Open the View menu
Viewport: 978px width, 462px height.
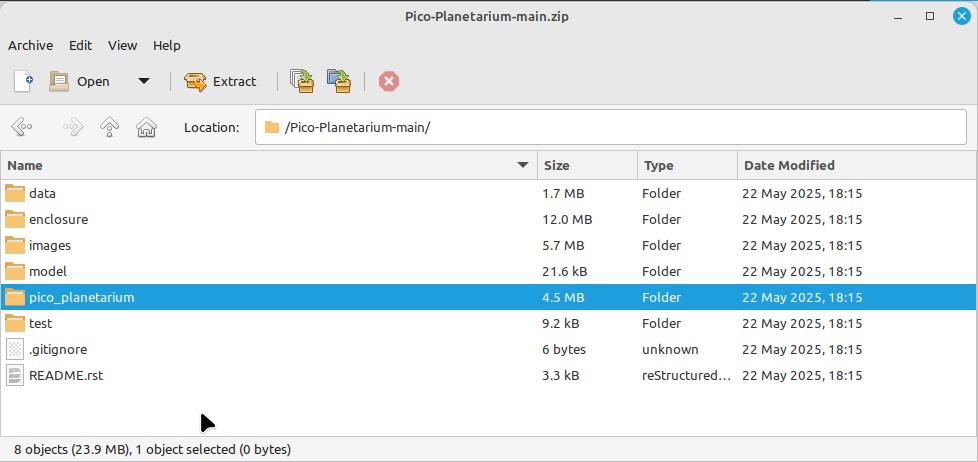122,46
